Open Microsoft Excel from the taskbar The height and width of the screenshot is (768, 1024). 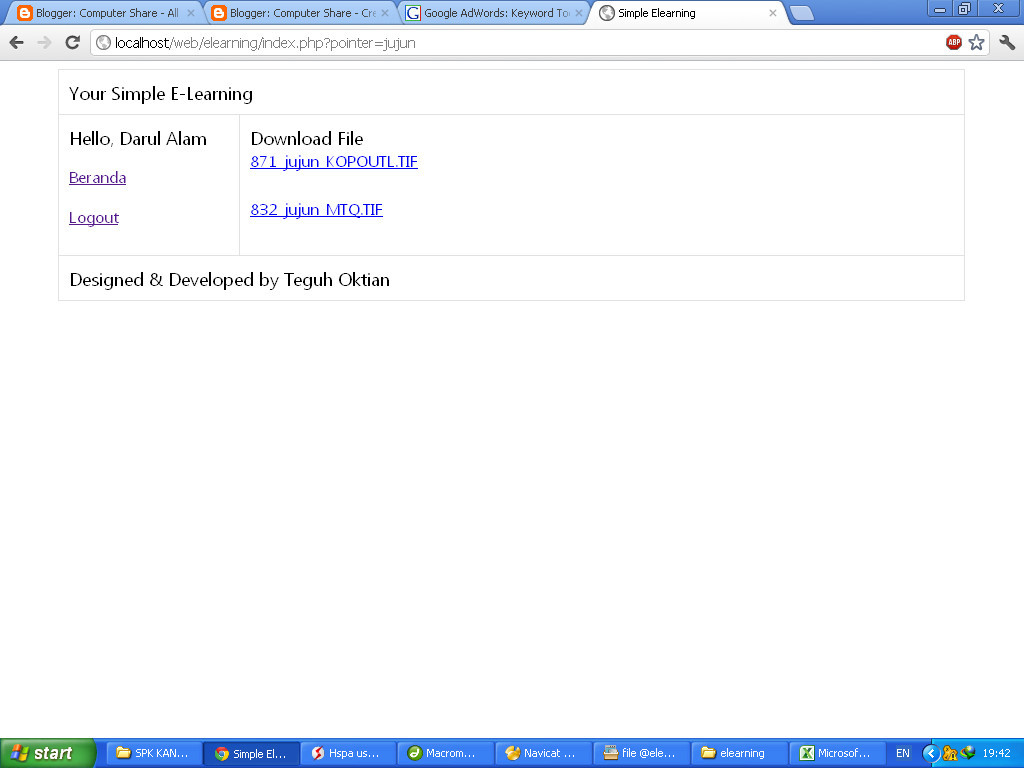(837, 753)
